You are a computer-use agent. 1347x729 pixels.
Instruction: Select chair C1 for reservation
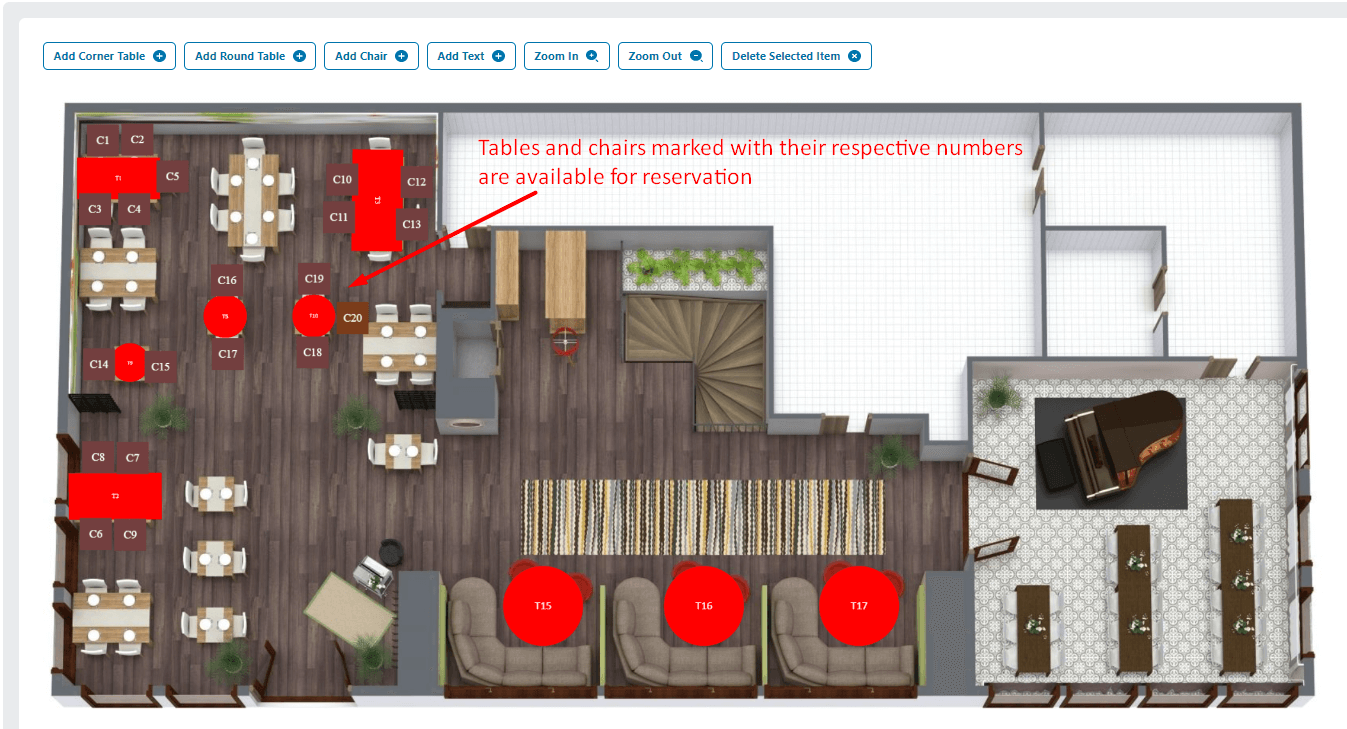click(103, 140)
